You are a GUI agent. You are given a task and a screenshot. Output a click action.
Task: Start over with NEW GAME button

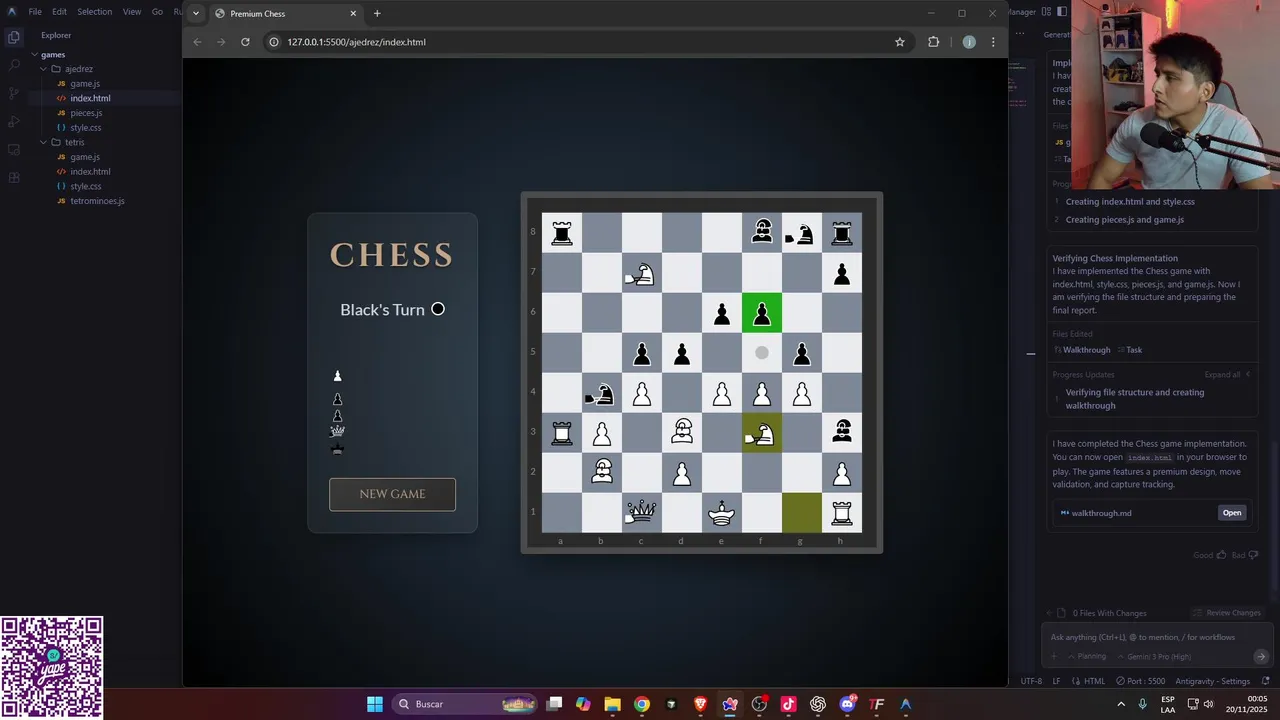(392, 494)
